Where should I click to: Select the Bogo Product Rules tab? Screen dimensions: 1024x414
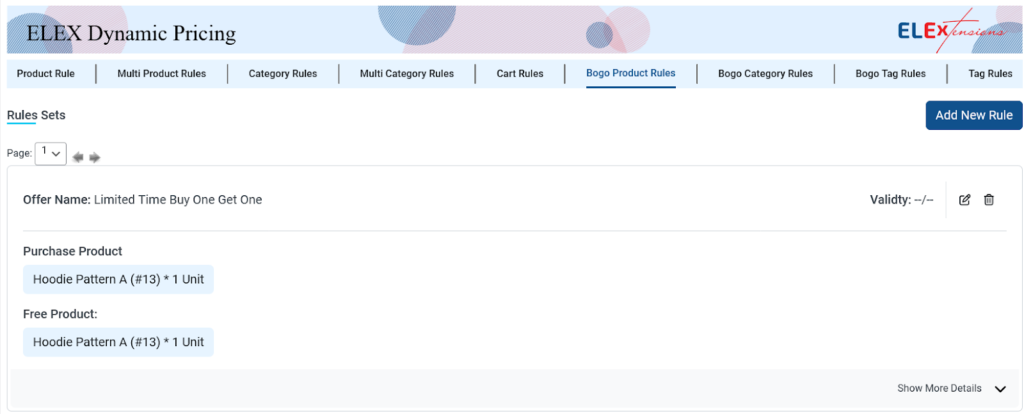click(631, 73)
